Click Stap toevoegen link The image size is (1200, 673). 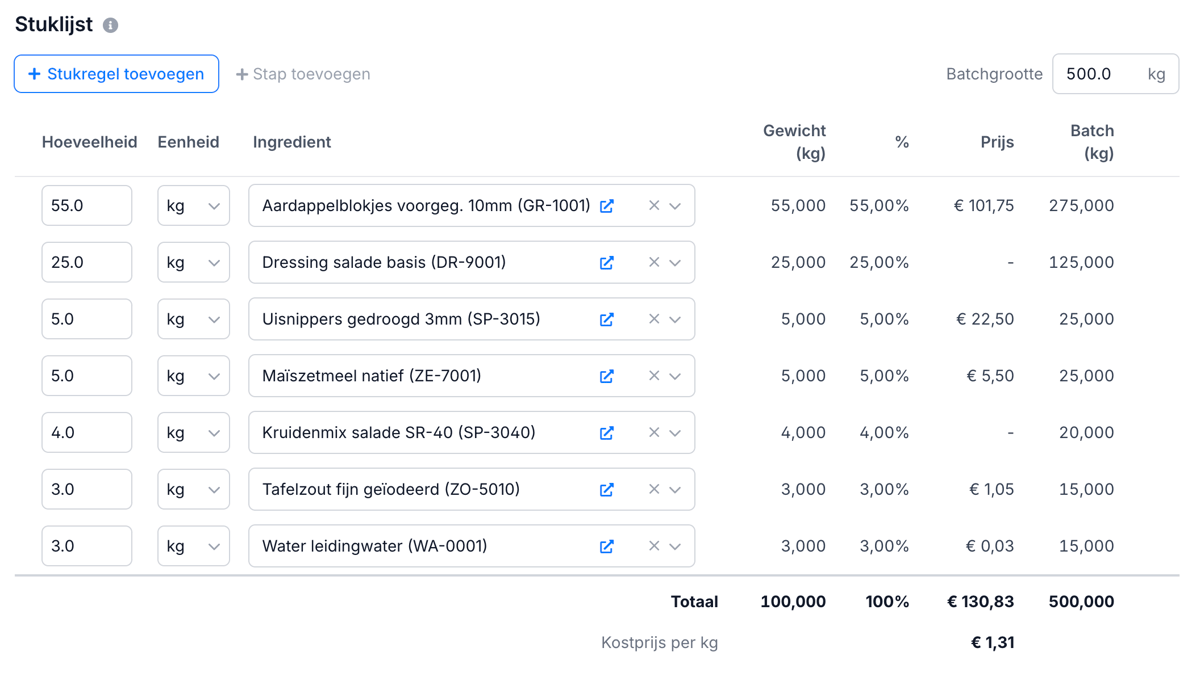303,74
